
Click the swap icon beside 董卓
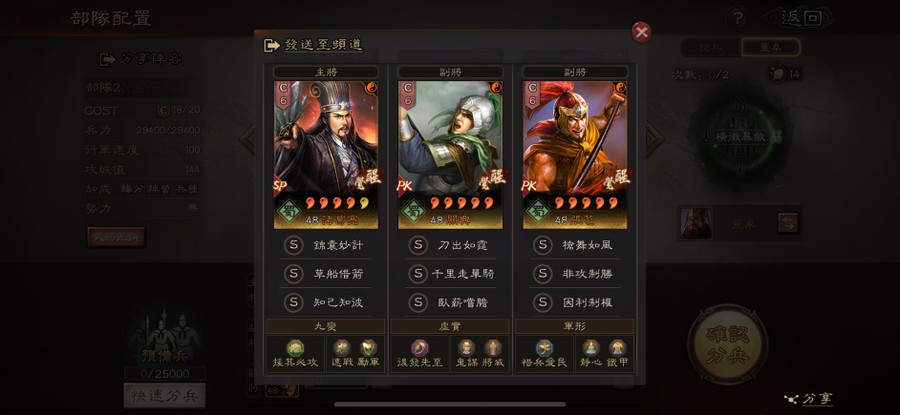tap(788, 223)
